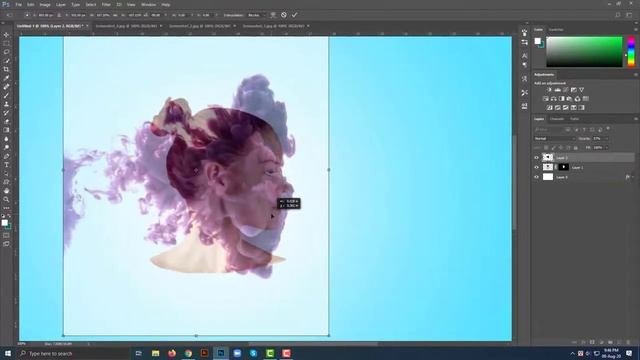Toggle reference point location in options bar
The width and height of the screenshot is (640, 360).
click(x=27, y=15)
